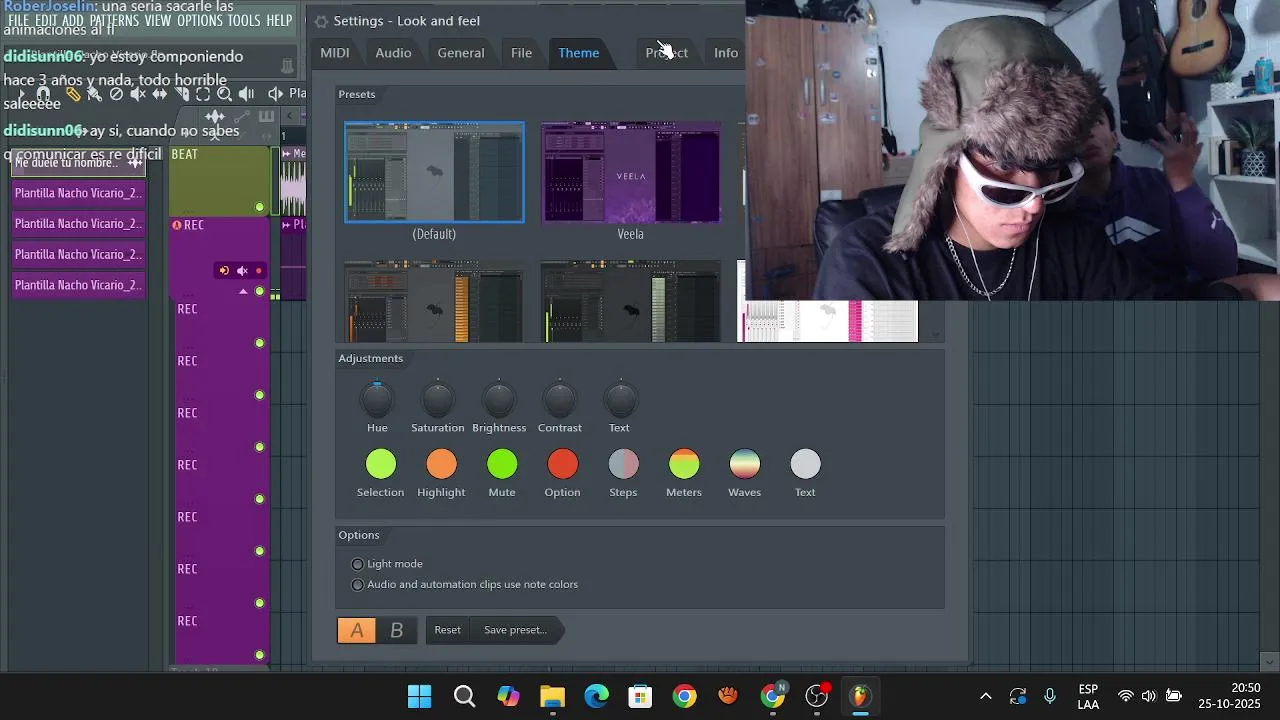Switch to theme slot A
The height and width of the screenshot is (720, 1280).
(357, 630)
